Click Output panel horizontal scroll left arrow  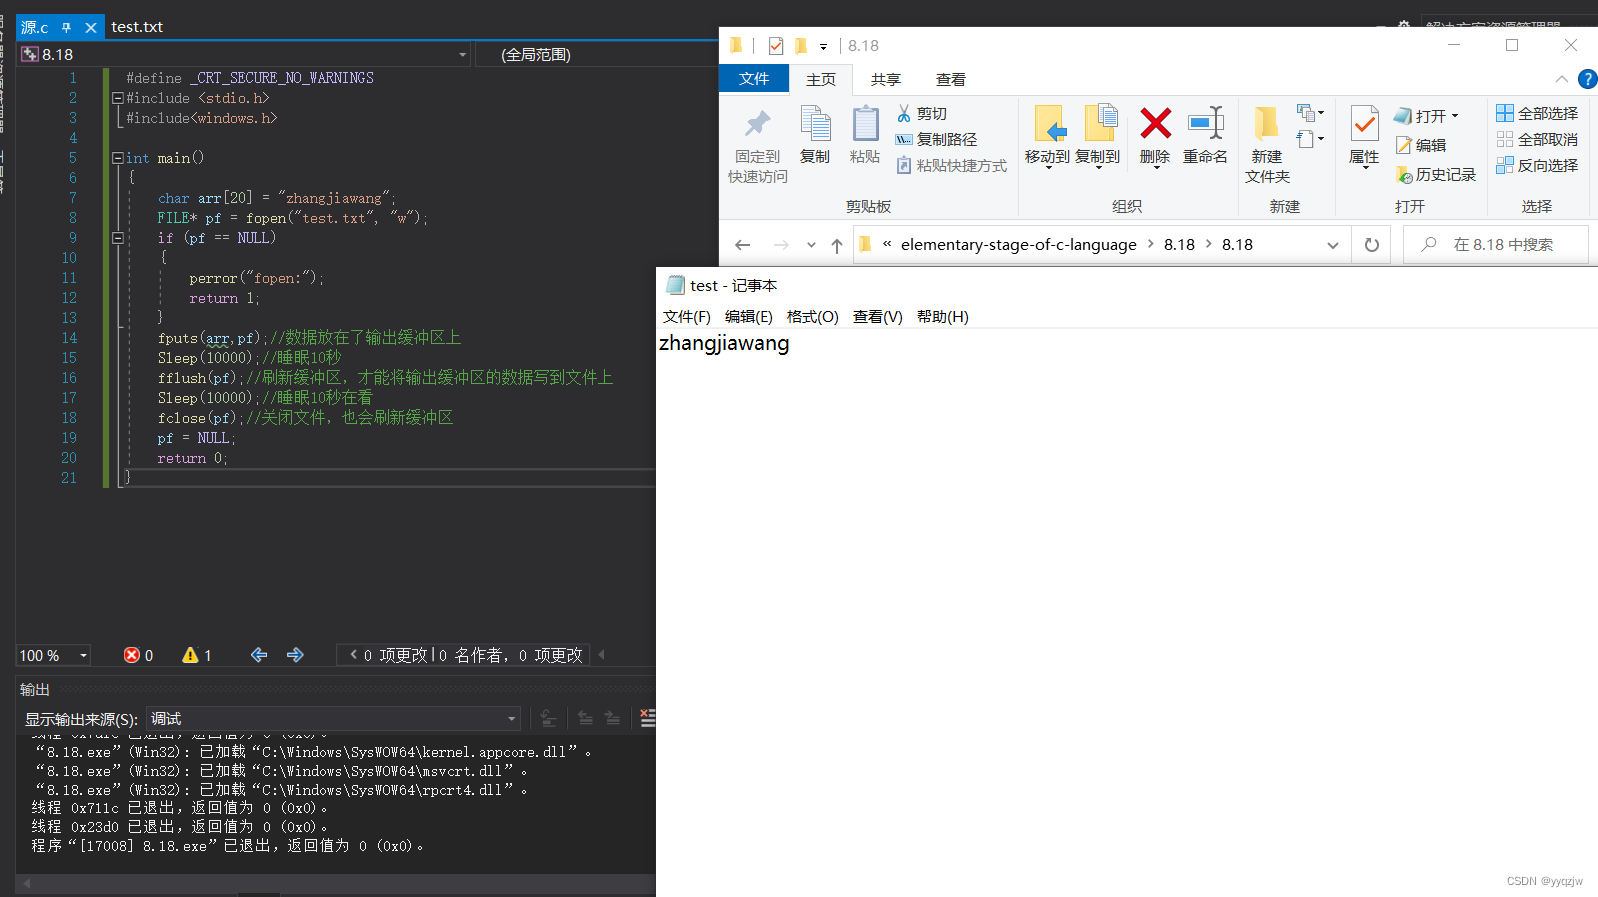point(27,884)
